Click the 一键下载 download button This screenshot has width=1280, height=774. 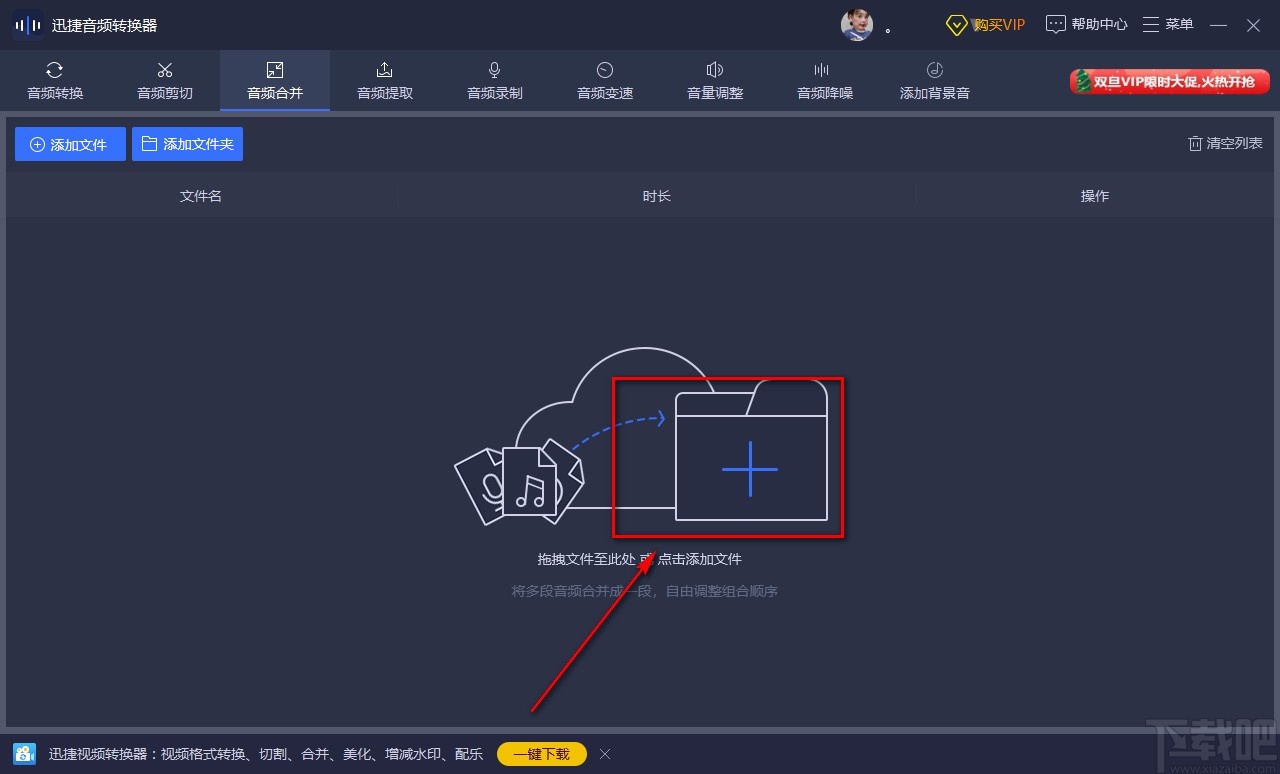click(x=541, y=754)
